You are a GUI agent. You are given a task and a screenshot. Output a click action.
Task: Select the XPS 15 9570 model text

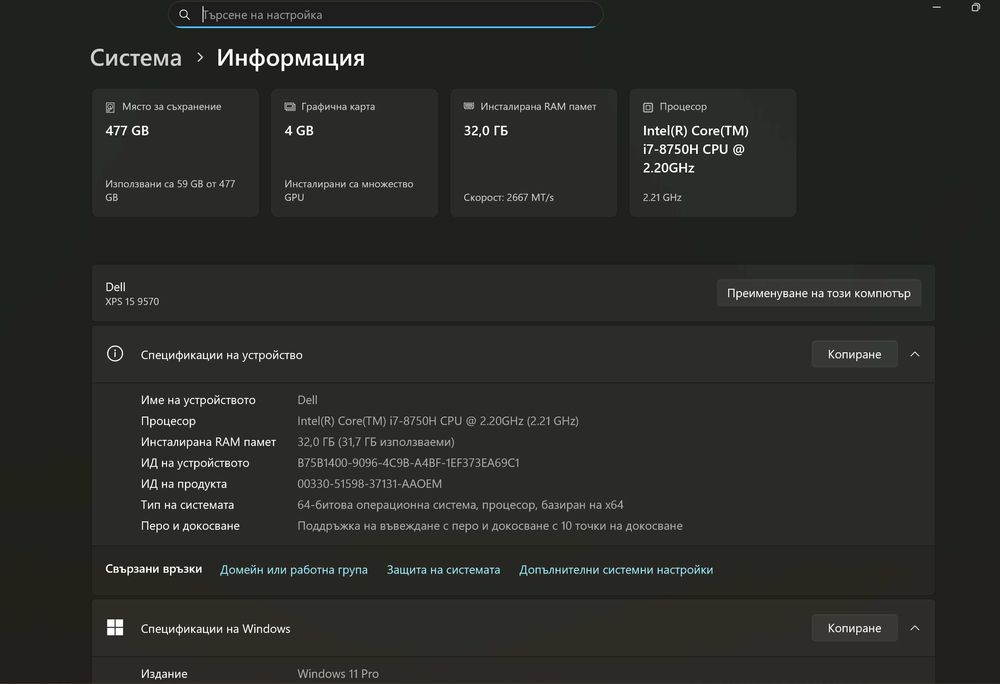click(x=132, y=302)
